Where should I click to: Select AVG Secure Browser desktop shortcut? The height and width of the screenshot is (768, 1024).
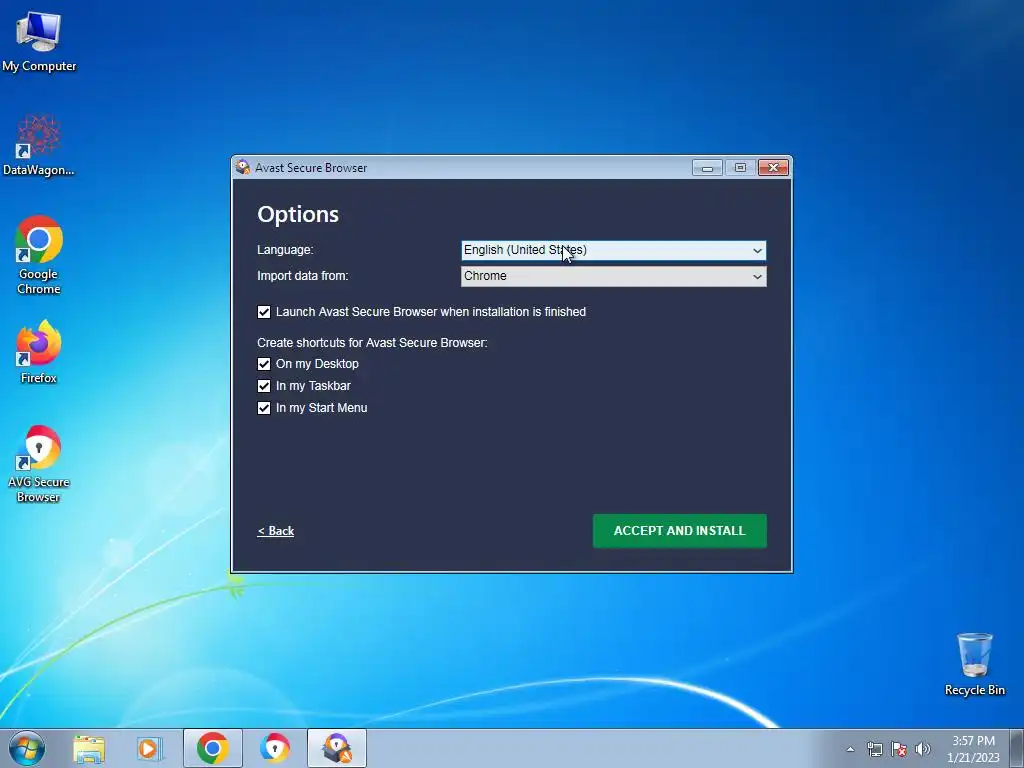(x=39, y=464)
